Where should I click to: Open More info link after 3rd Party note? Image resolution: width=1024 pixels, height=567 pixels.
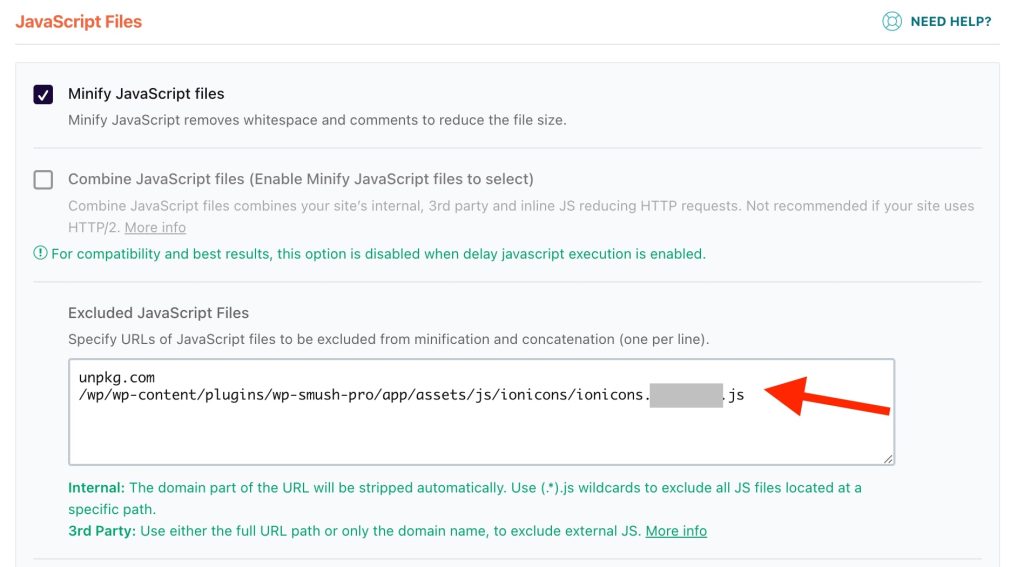676,531
